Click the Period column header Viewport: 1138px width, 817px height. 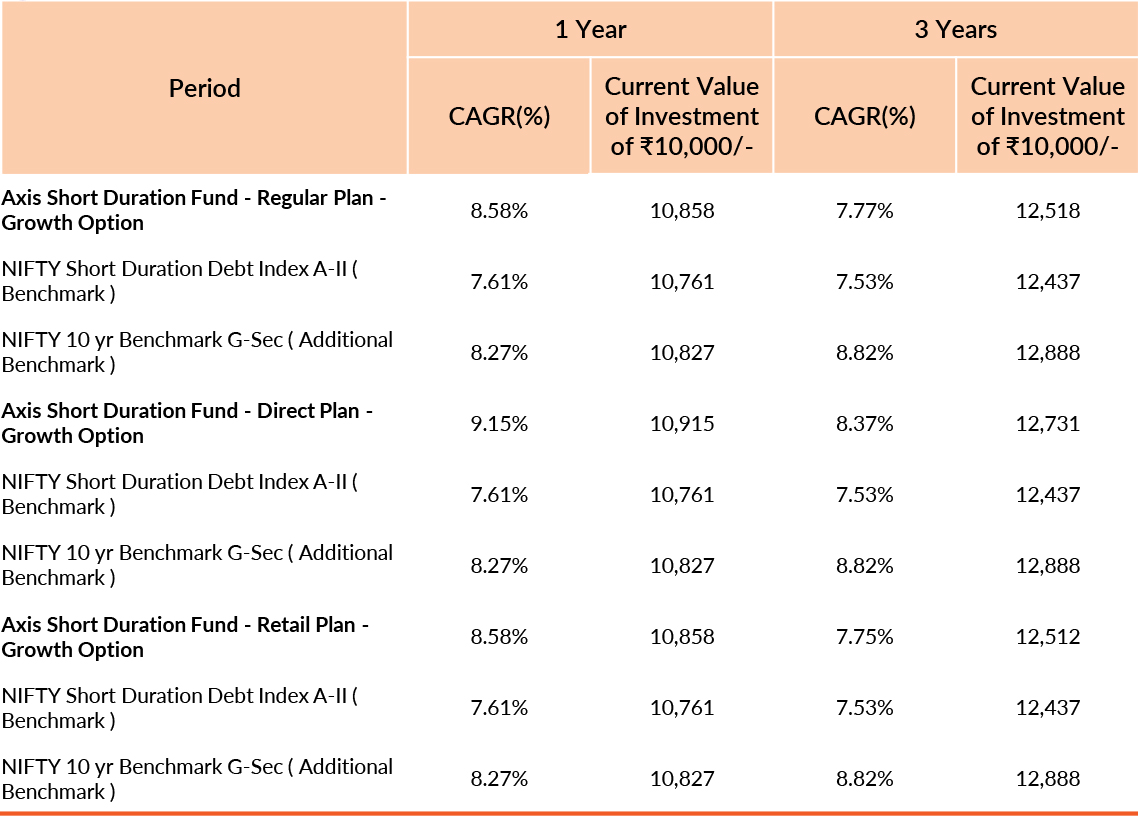coord(204,88)
